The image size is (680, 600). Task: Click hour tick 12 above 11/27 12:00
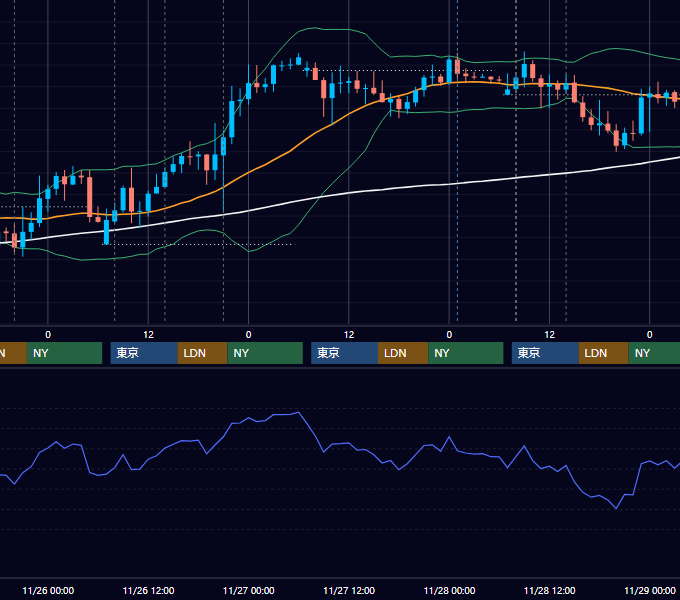349,335
